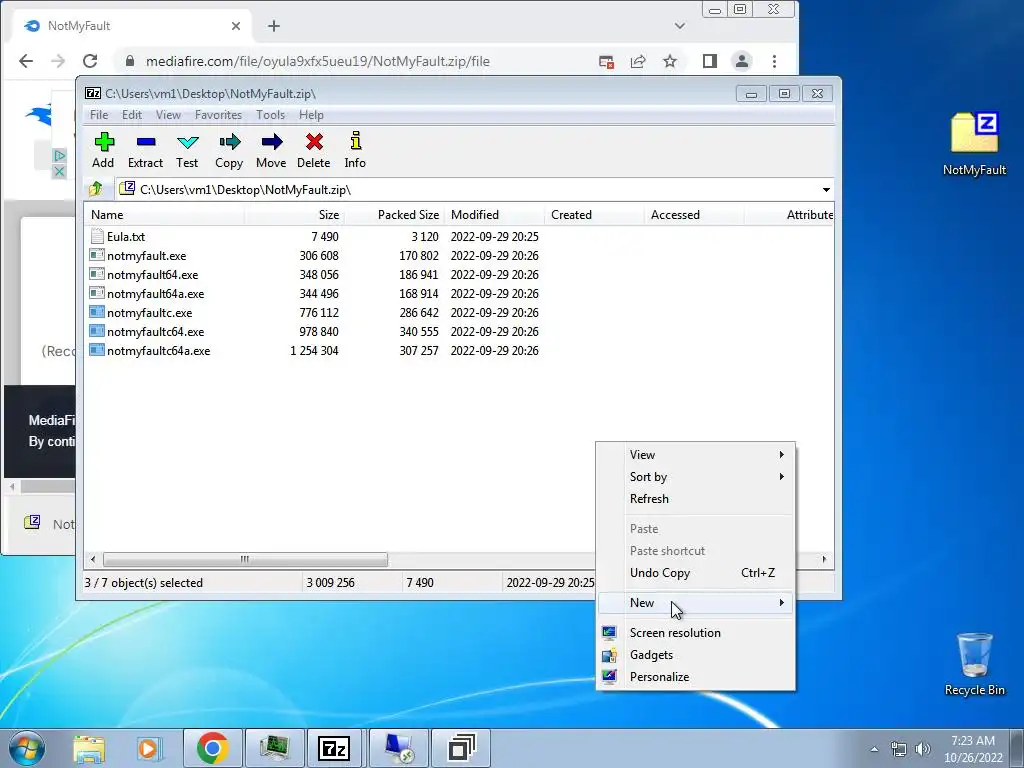Click the network icon in the system tray
Screen dimensions: 1024x768
point(899,749)
